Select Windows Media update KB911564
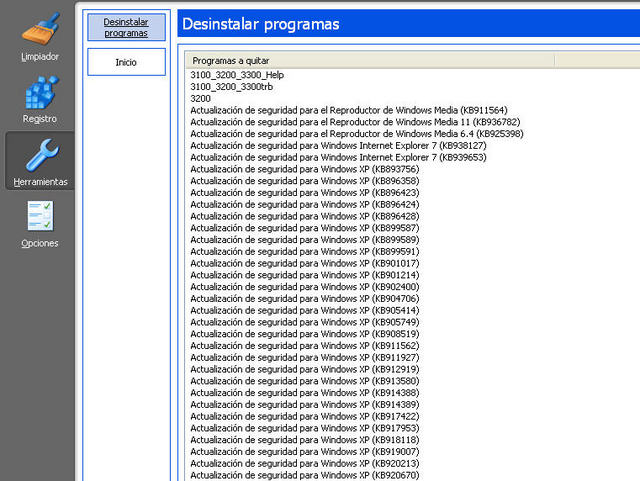The width and height of the screenshot is (640, 481). (x=349, y=110)
